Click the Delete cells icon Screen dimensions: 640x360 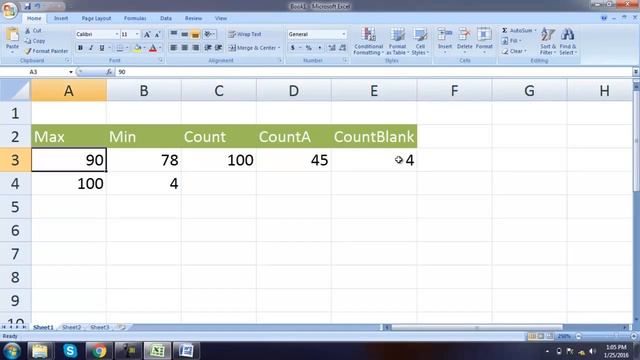coord(464,35)
